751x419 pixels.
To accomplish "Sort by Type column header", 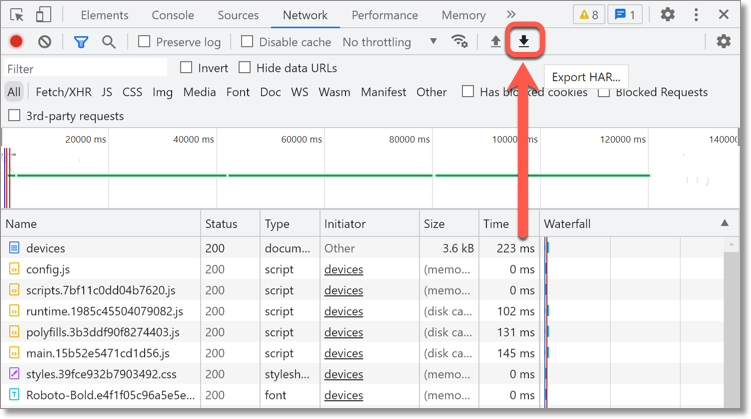I will pos(290,224).
